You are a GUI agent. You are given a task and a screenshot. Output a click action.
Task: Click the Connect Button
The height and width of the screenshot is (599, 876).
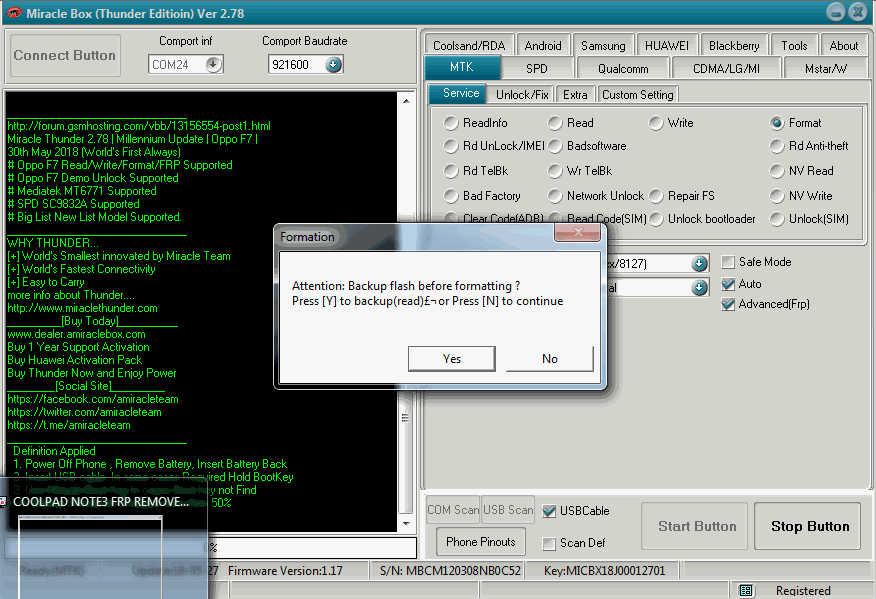[65, 55]
